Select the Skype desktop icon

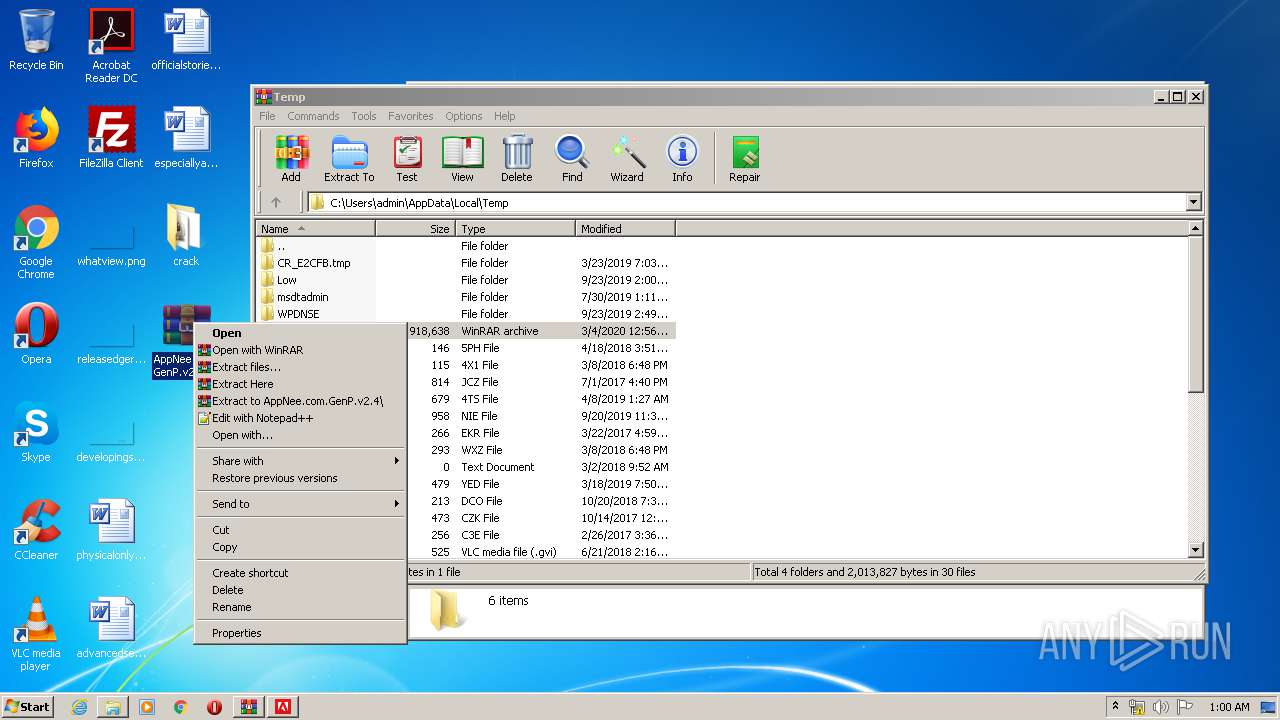(36, 432)
